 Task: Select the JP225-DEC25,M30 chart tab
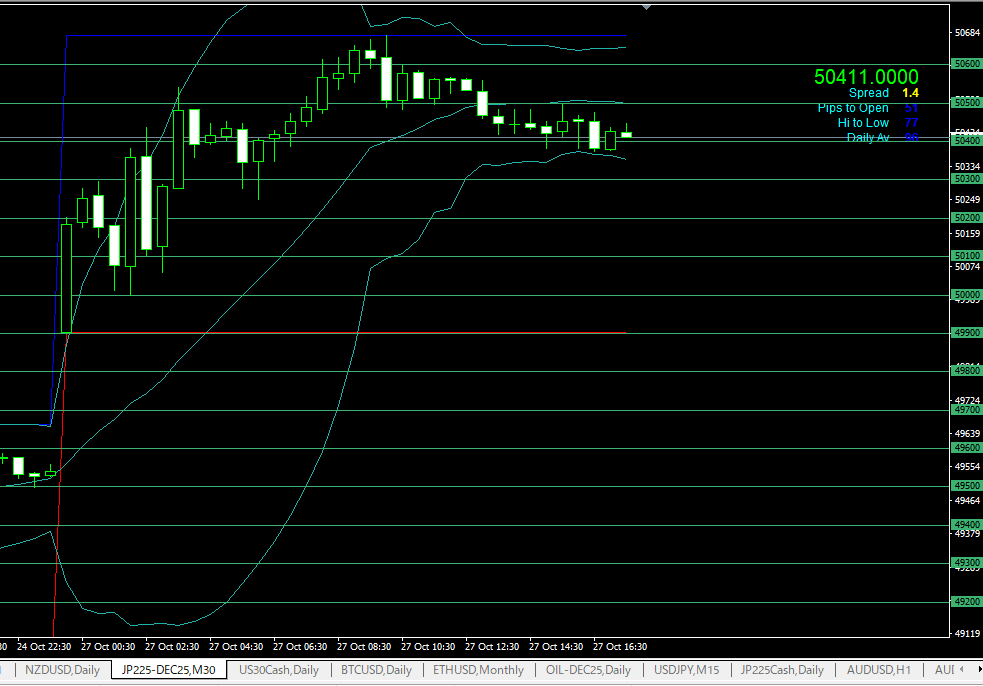(x=168, y=670)
